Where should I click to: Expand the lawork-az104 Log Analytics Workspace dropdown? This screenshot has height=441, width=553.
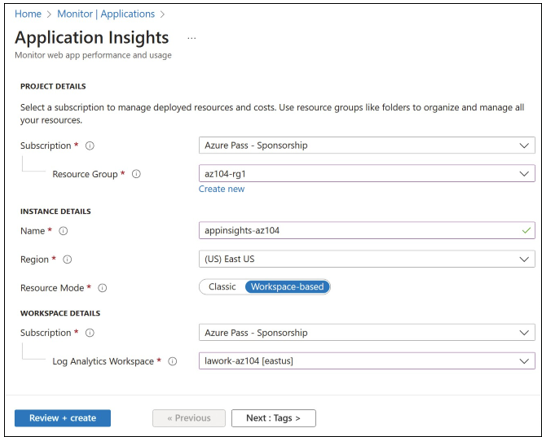coord(367,361)
